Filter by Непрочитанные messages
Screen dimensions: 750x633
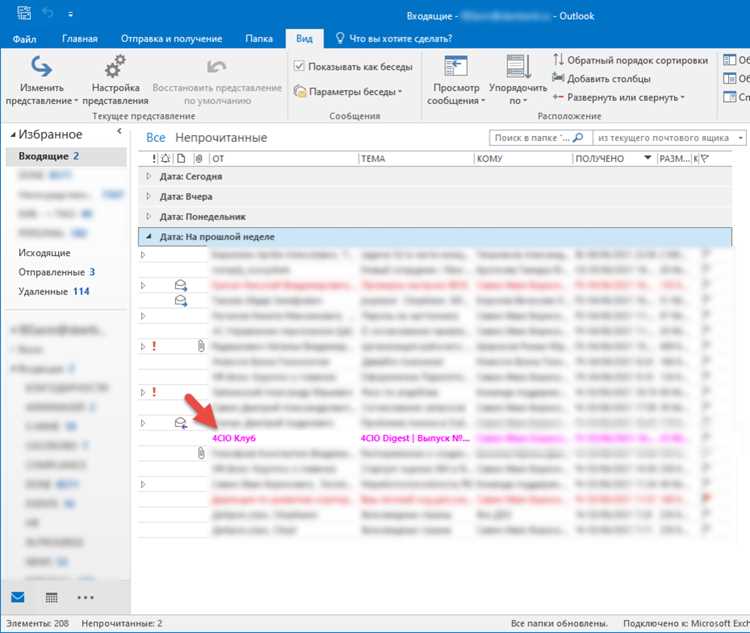pos(221,138)
